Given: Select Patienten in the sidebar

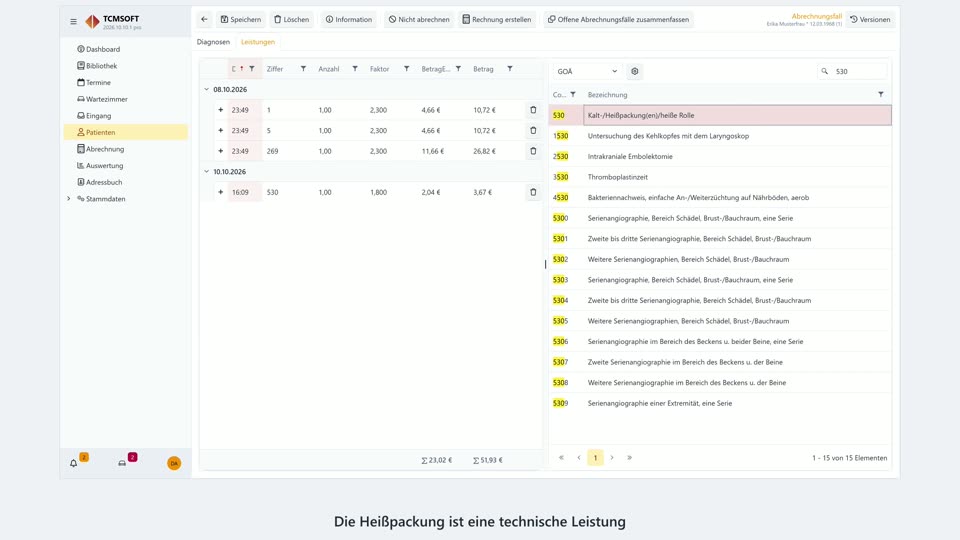Looking at the screenshot, I should pyautogui.click(x=126, y=132).
